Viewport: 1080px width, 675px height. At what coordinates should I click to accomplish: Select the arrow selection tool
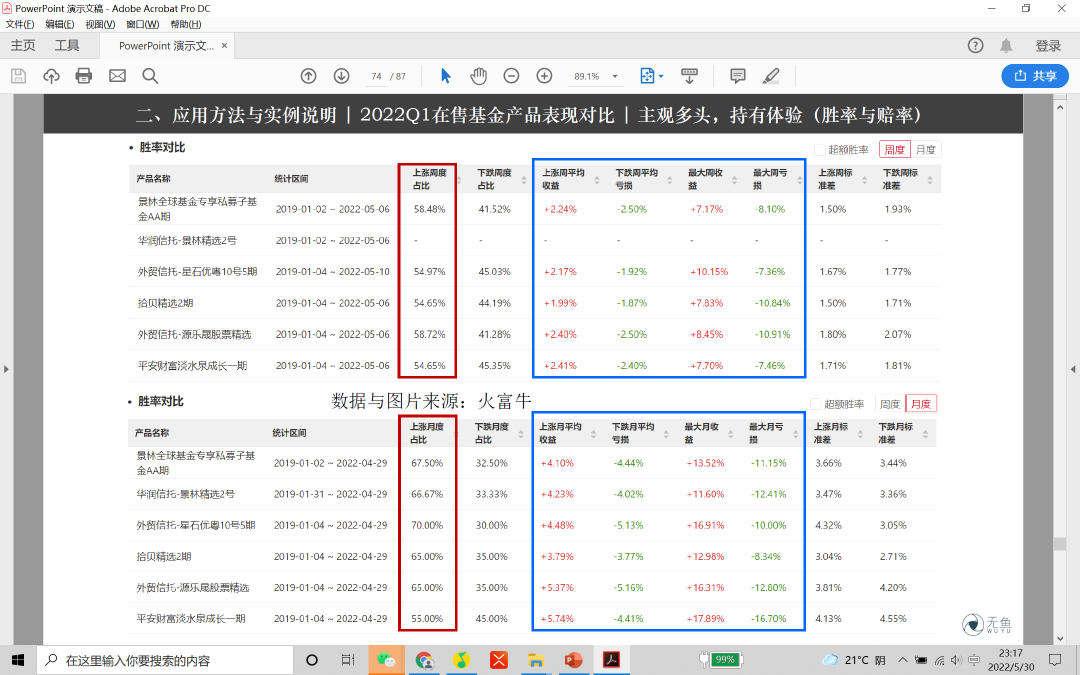[x=446, y=76]
